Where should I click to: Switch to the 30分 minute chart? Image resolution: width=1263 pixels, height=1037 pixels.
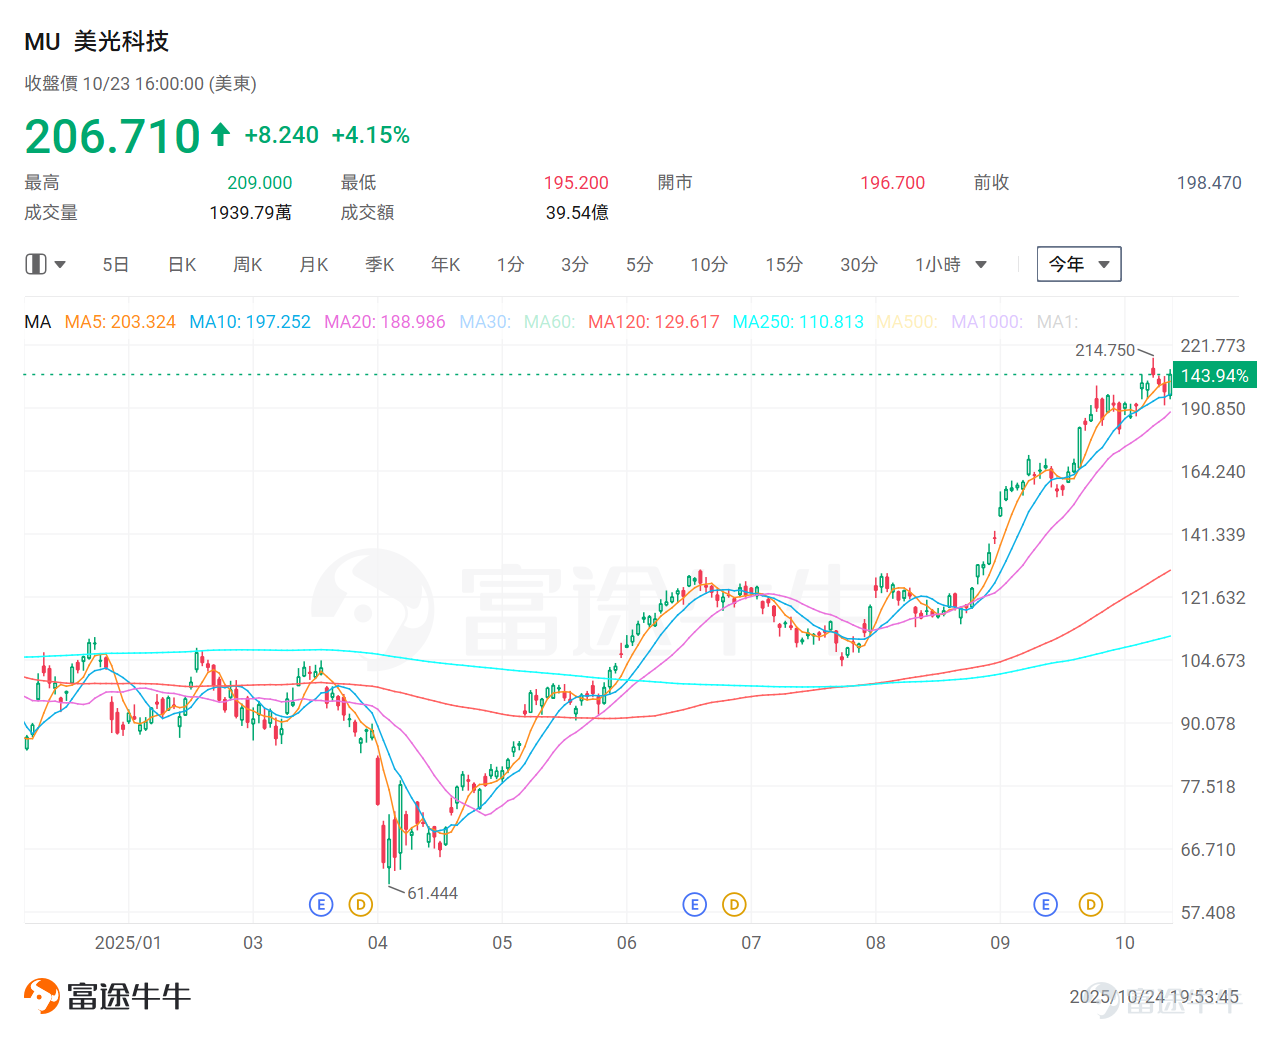(859, 265)
